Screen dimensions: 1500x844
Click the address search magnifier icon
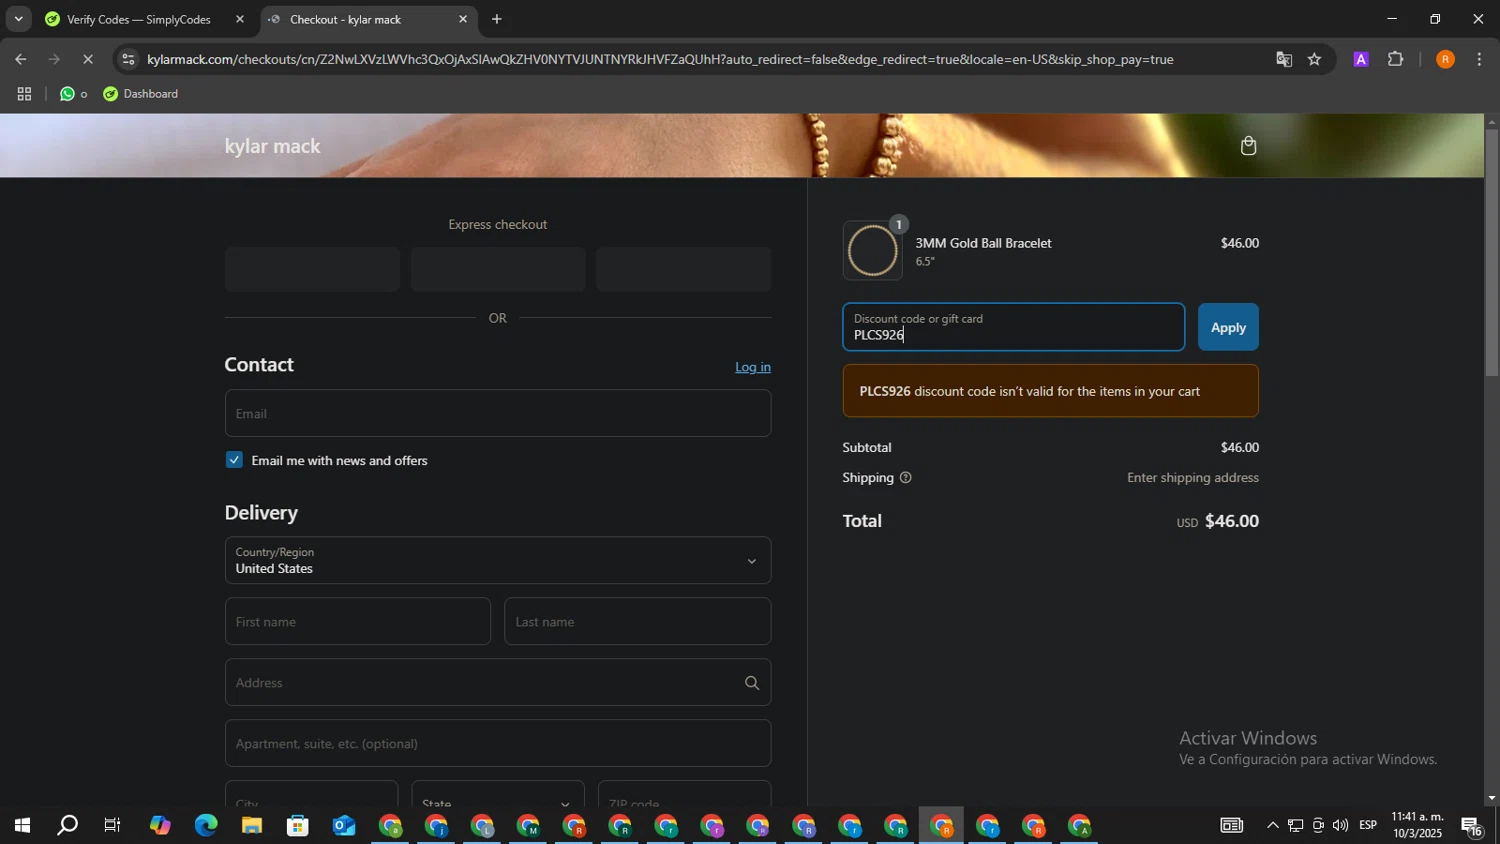click(x=752, y=683)
